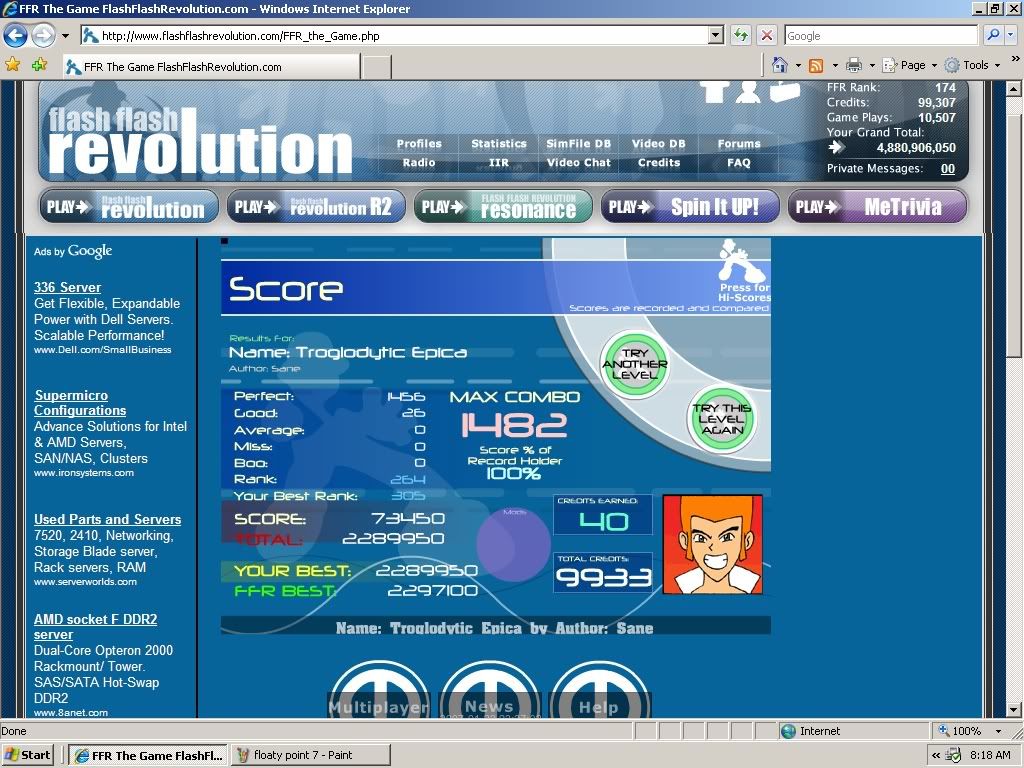Click Try This Level Again button
The height and width of the screenshot is (768, 1024).
pyautogui.click(x=722, y=419)
